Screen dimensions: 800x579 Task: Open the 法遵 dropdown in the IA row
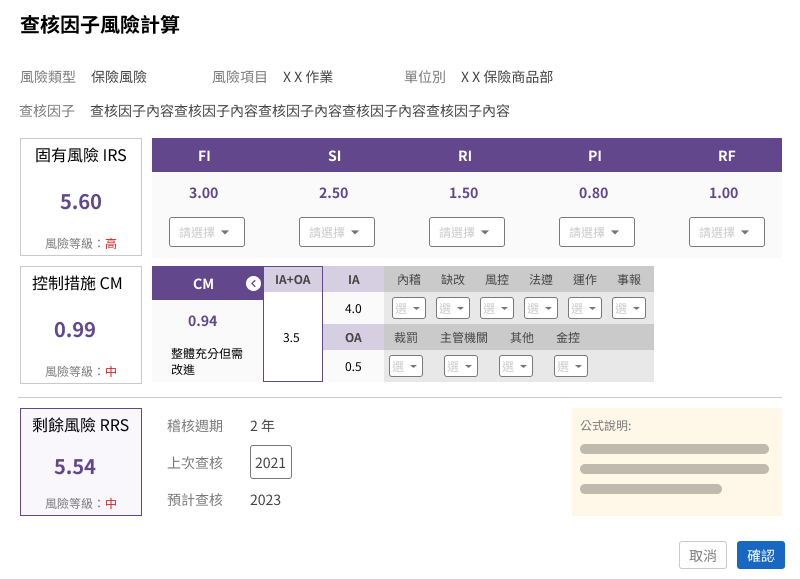541,308
